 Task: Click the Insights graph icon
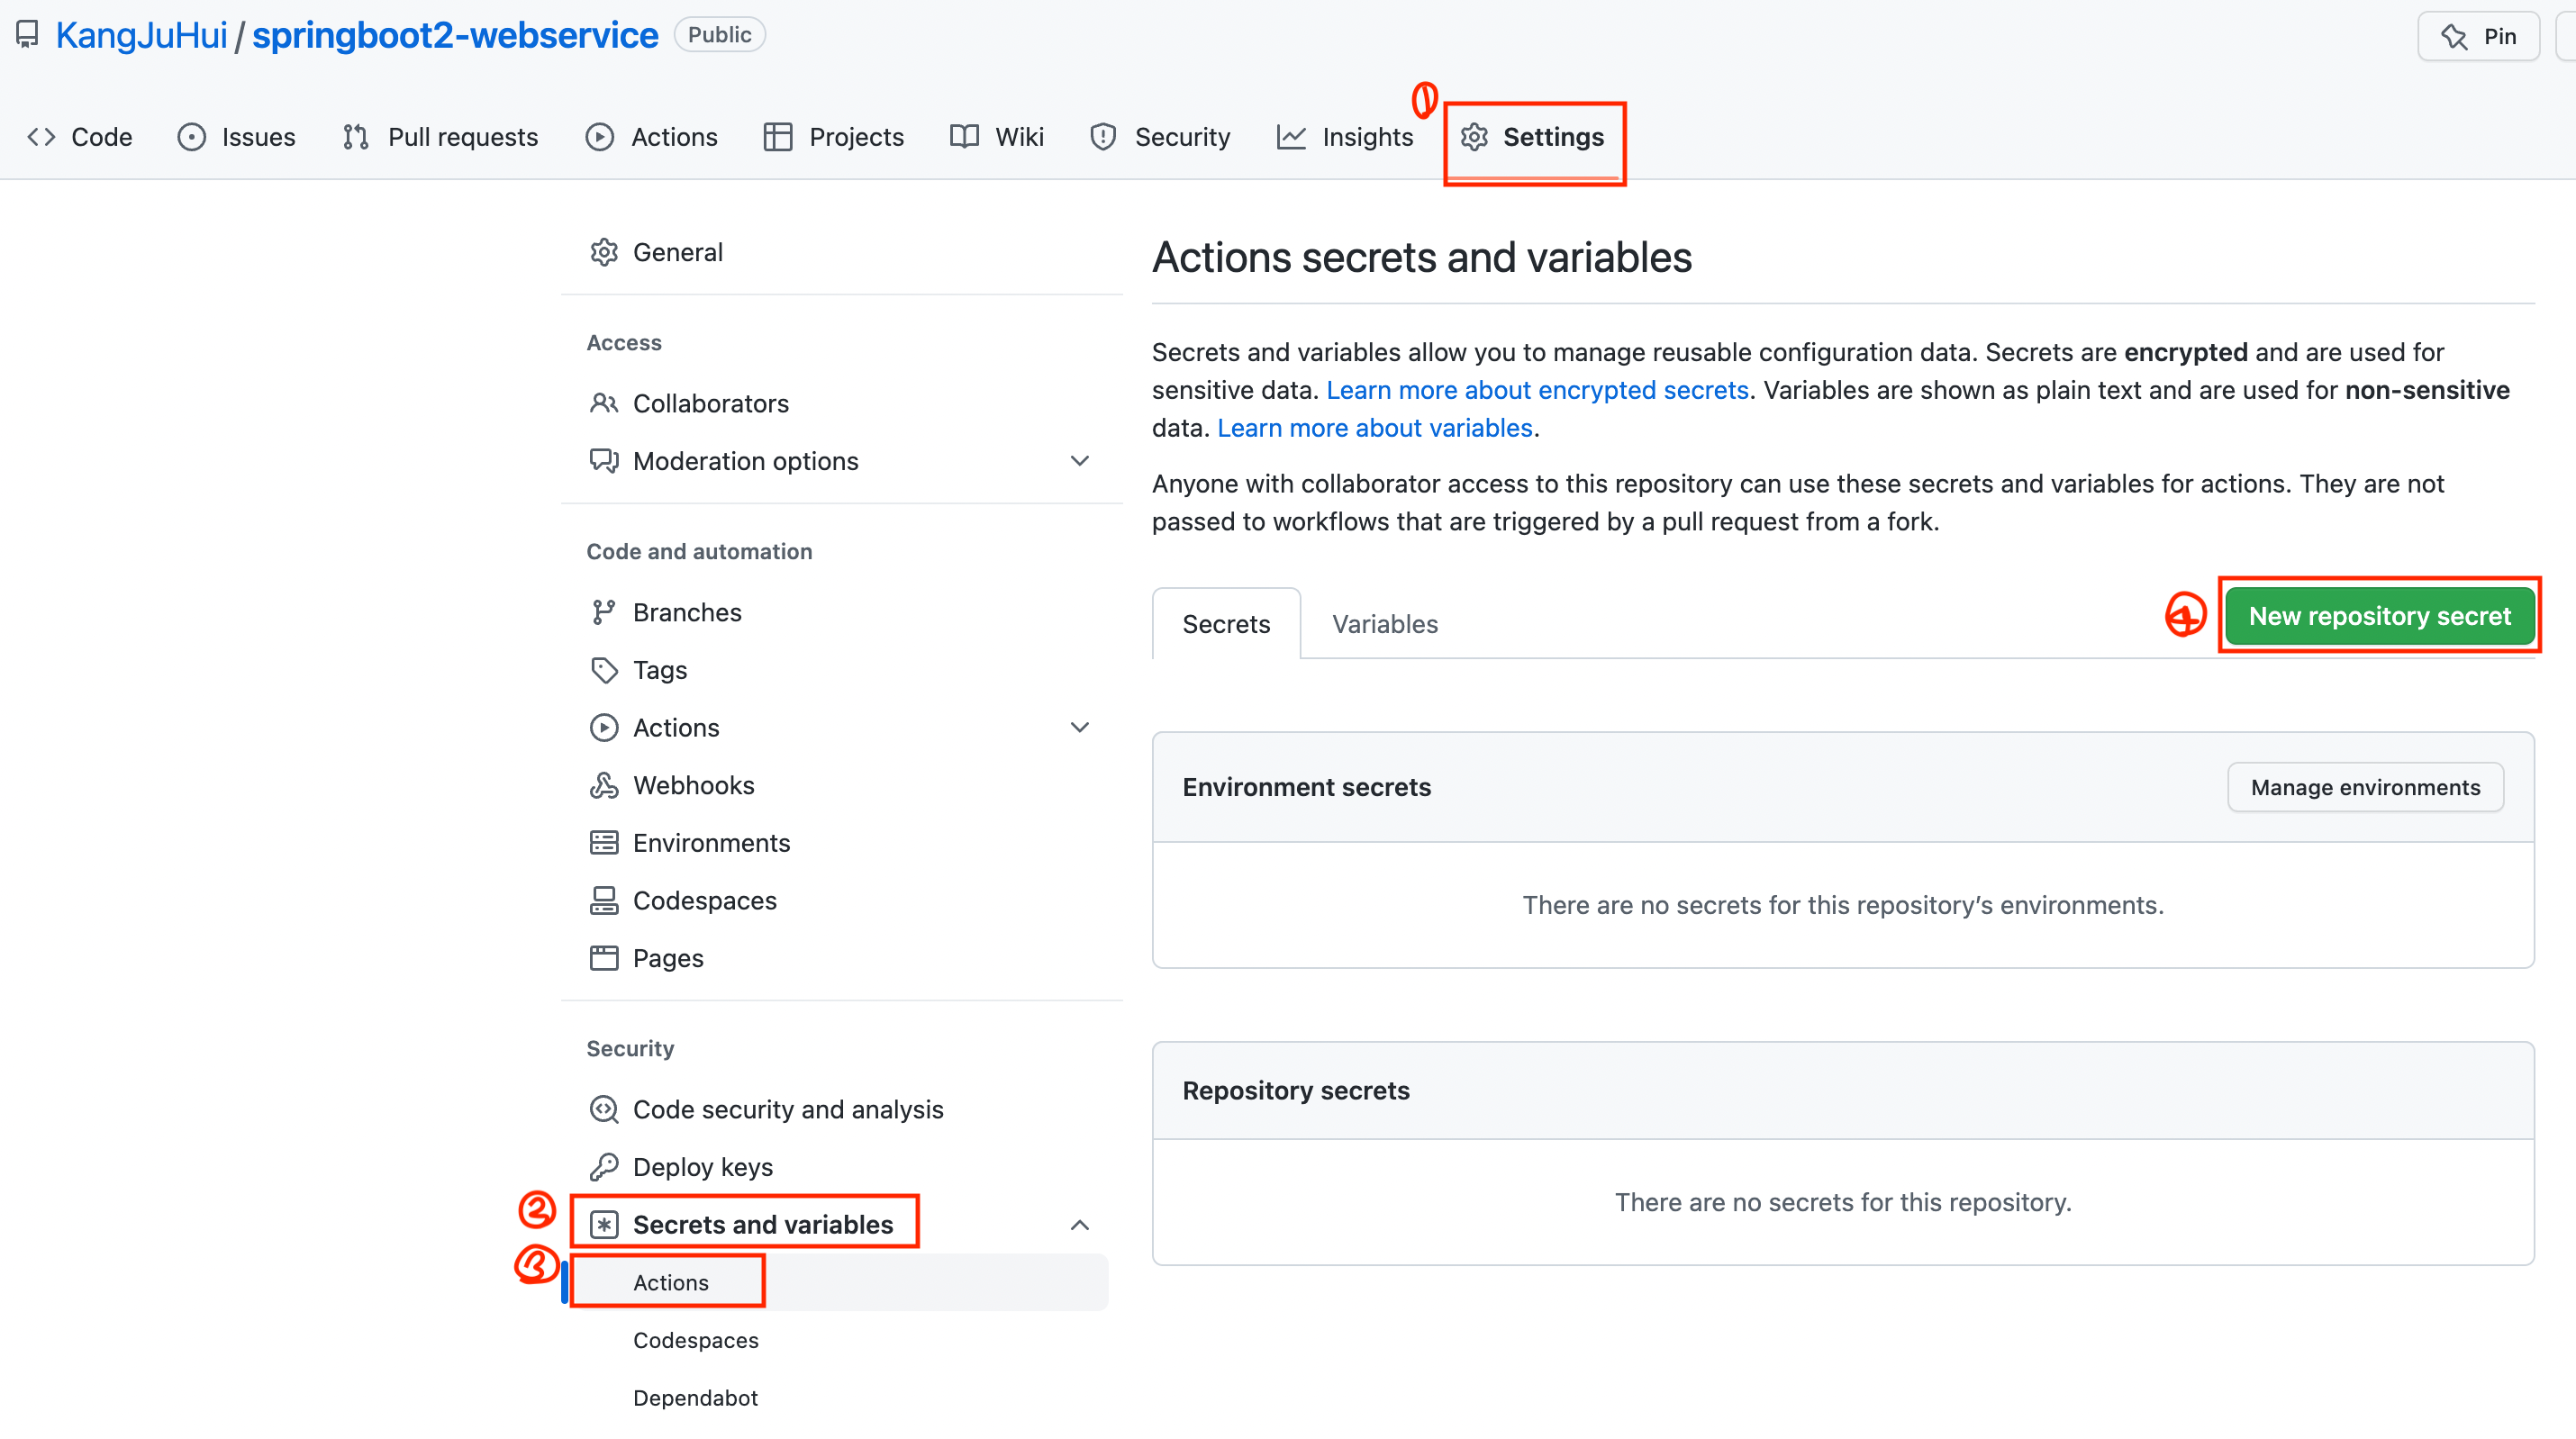point(1291,137)
